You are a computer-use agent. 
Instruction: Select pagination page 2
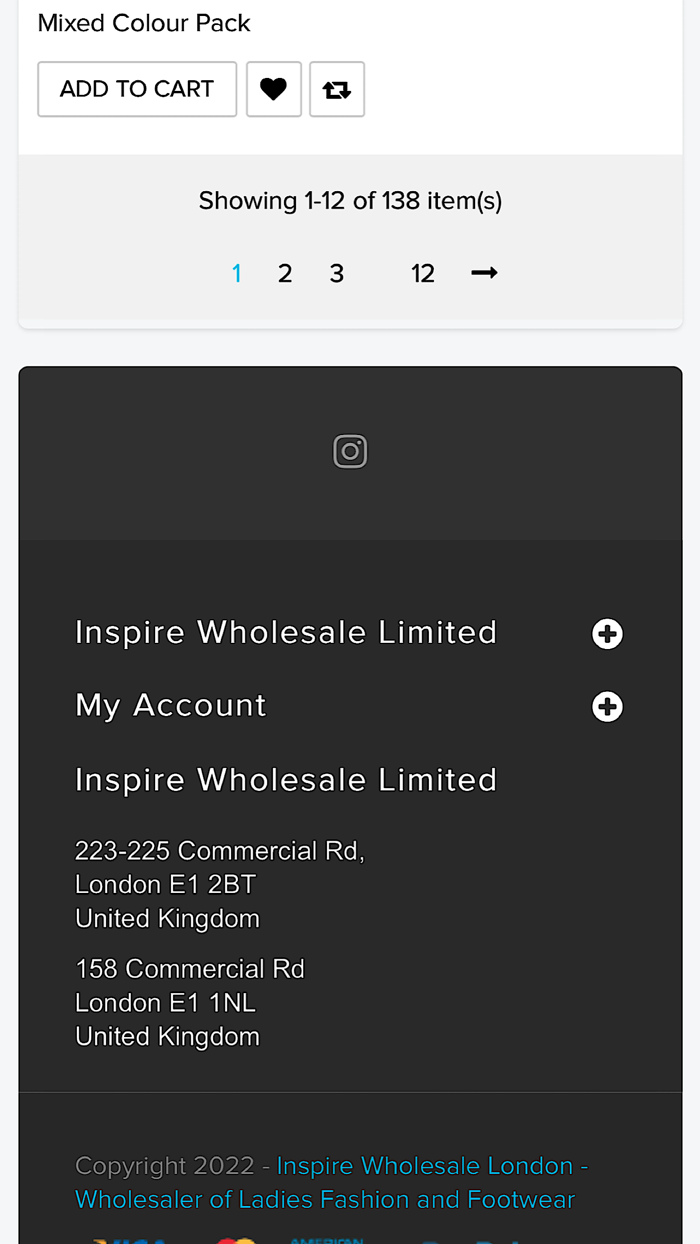[x=285, y=272]
